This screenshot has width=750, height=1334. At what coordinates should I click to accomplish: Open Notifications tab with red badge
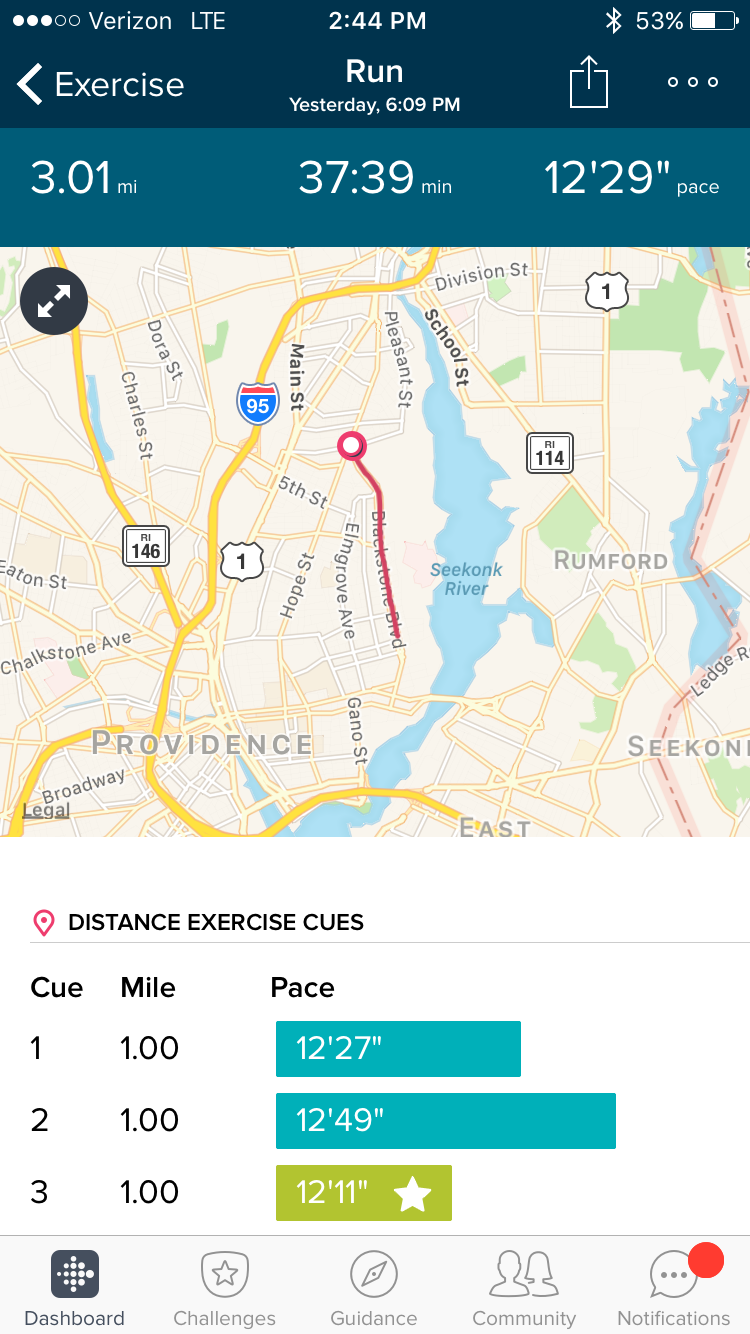pyautogui.click(x=674, y=1276)
